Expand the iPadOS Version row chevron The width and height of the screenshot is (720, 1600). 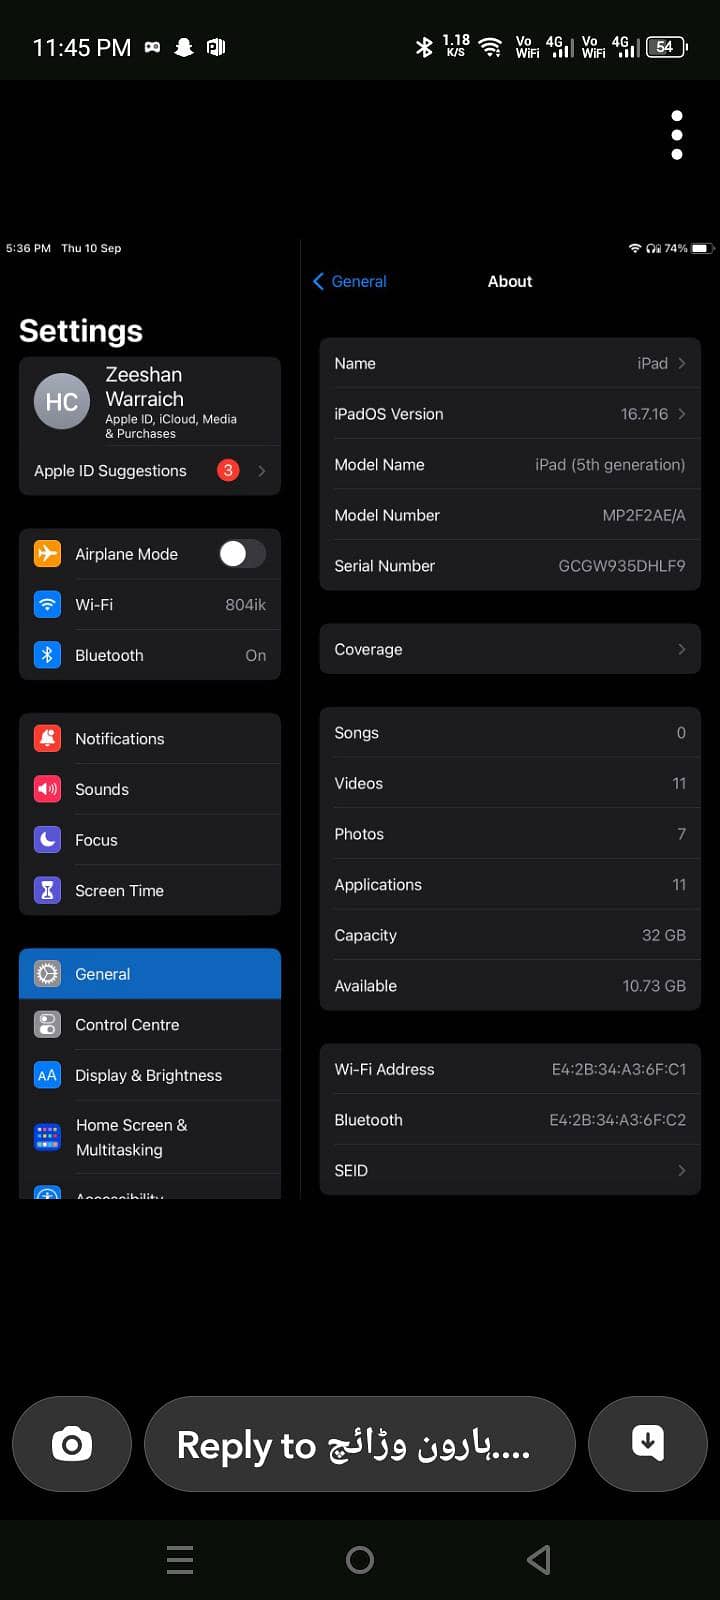click(x=682, y=414)
